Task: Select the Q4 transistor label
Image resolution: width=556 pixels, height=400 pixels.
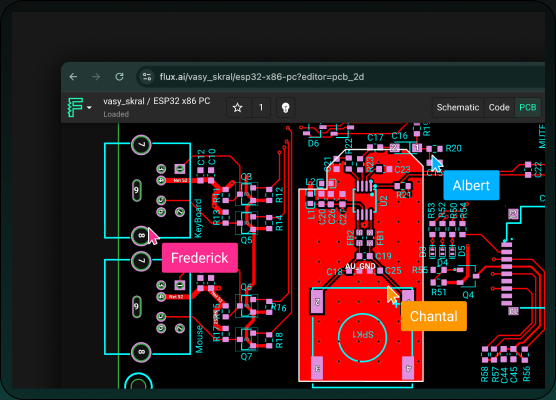Action: (x=468, y=295)
